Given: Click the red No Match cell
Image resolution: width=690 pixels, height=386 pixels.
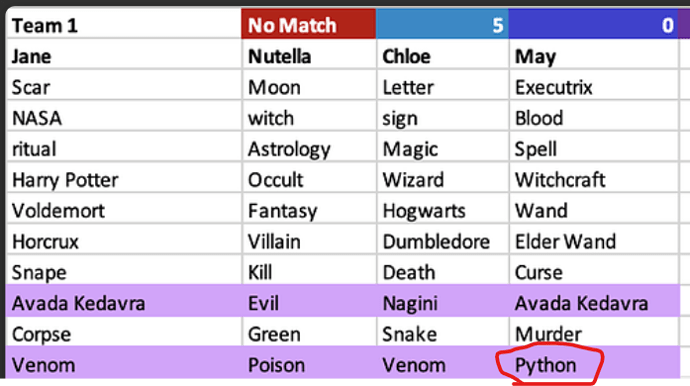Looking at the screenshot, I should pos(308,24).
